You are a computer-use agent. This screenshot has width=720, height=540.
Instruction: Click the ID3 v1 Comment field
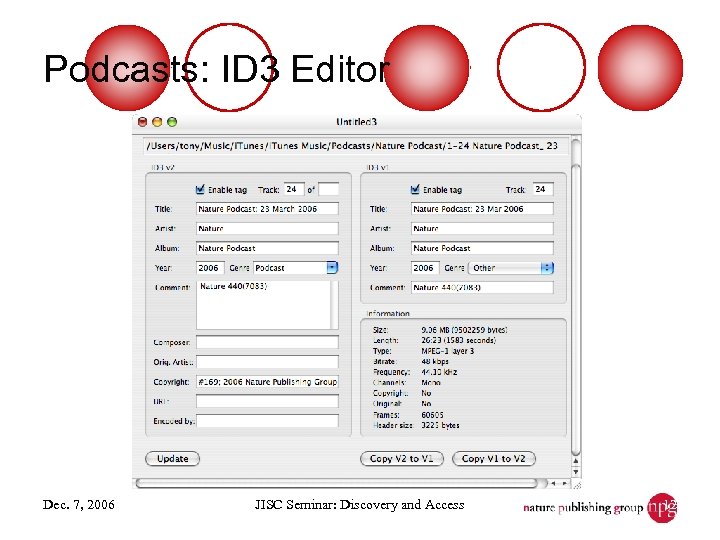click(x=482, y=287)
